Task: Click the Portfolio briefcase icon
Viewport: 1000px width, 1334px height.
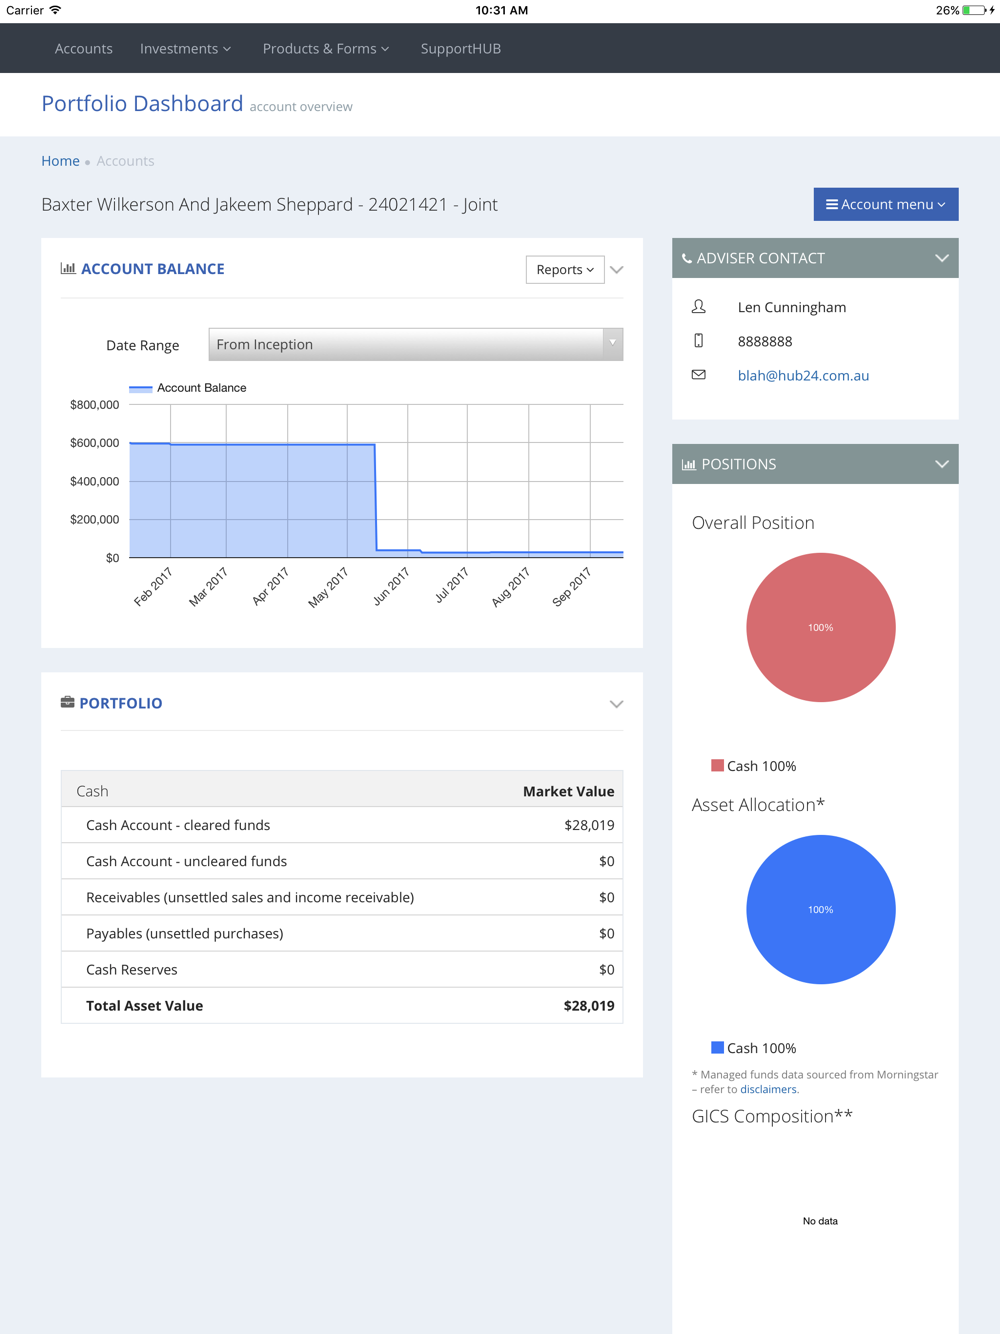Action: 67,702
